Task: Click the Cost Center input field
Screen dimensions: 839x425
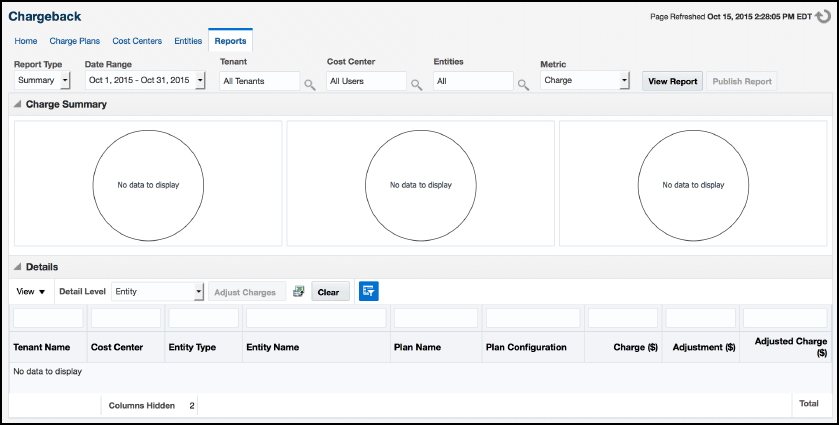Action: 366,81
